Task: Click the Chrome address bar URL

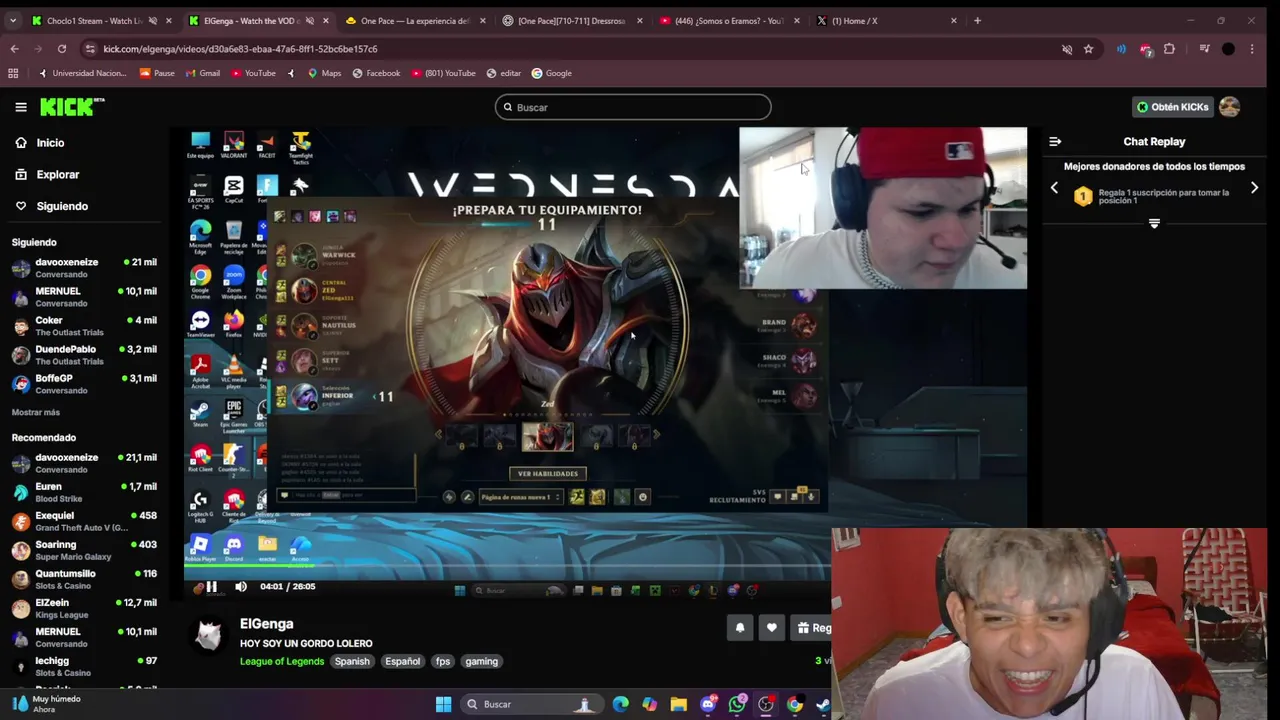Action: pyautogui.click(x=240, y=49)
